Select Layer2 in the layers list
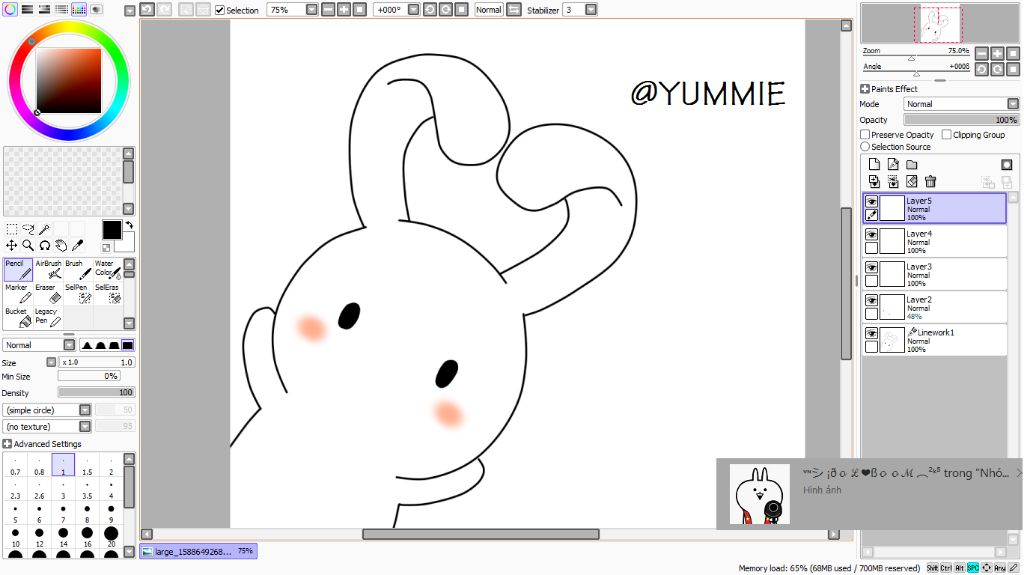 pos(935,306)
